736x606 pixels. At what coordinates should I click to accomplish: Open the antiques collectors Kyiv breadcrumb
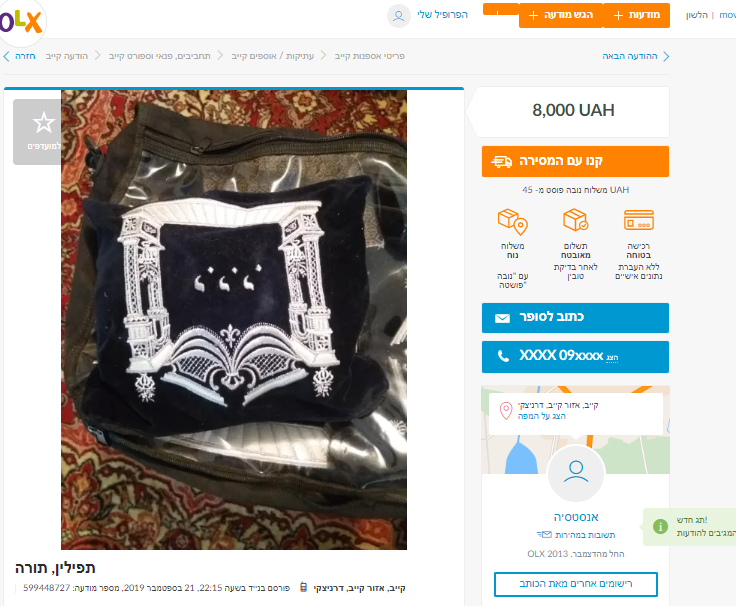click(272, 56)
